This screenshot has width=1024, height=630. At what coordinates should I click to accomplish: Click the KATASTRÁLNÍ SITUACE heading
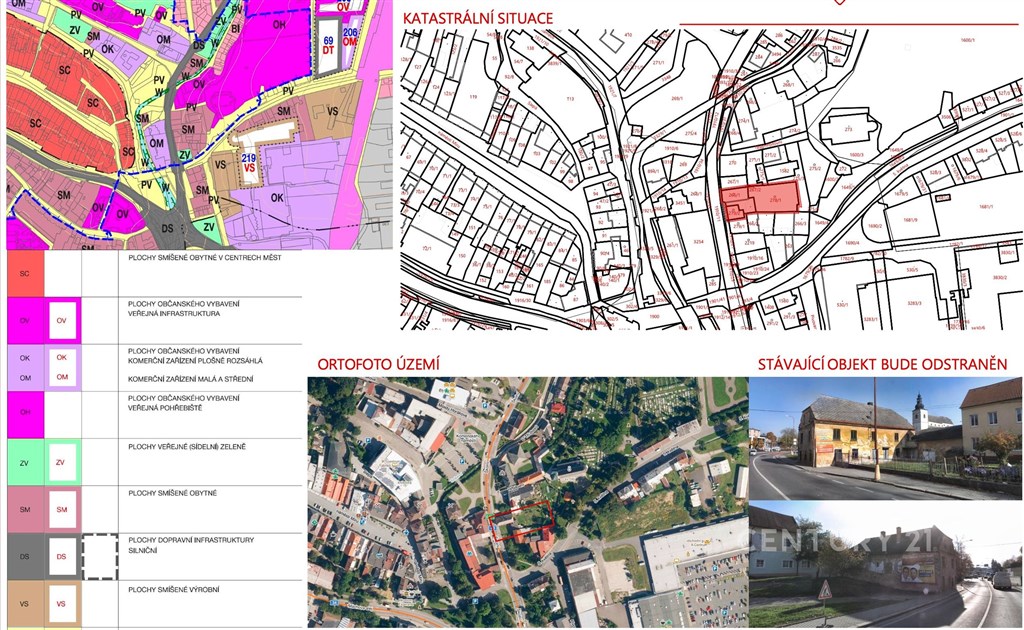click(477, 18)
